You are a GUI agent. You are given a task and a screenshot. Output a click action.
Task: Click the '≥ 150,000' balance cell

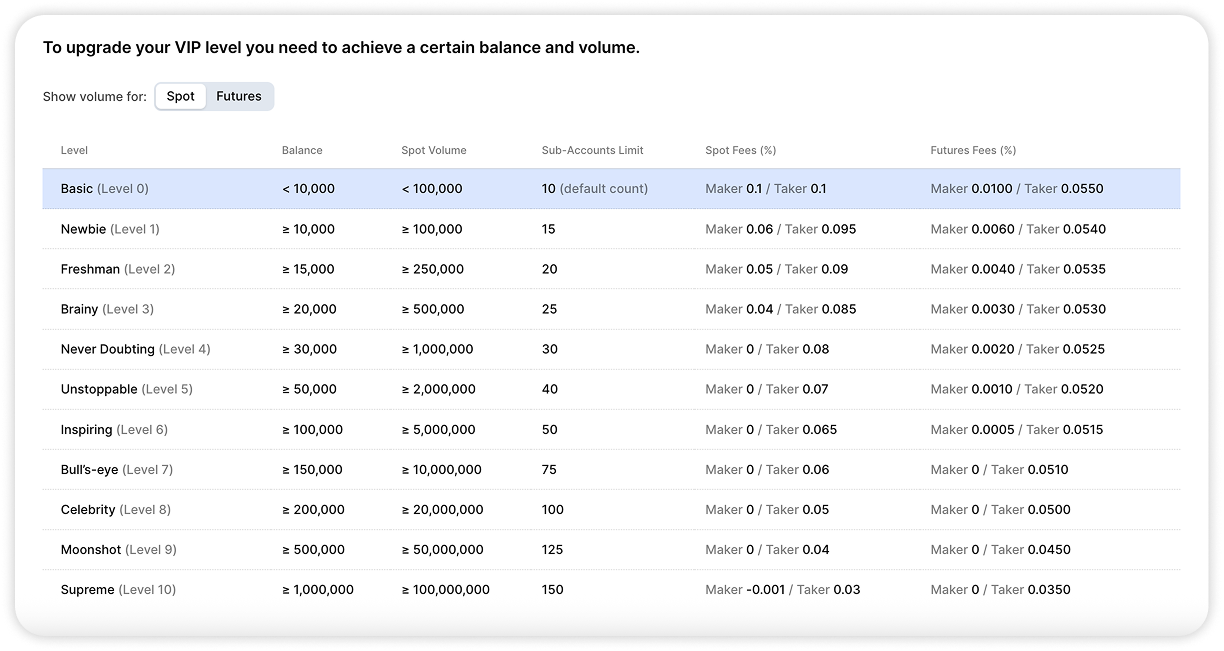click(312, 469)
